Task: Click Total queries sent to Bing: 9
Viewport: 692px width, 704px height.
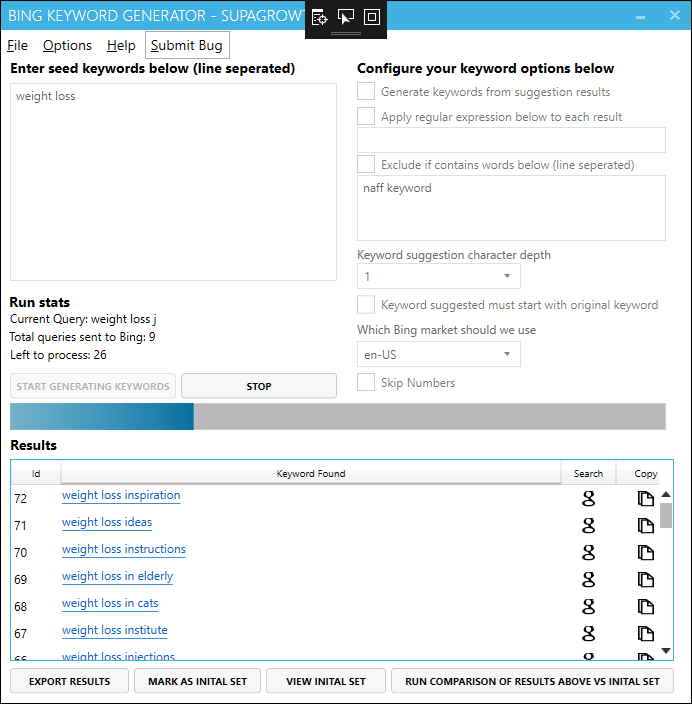Action: pyautogui.click(x=83, y=337)
